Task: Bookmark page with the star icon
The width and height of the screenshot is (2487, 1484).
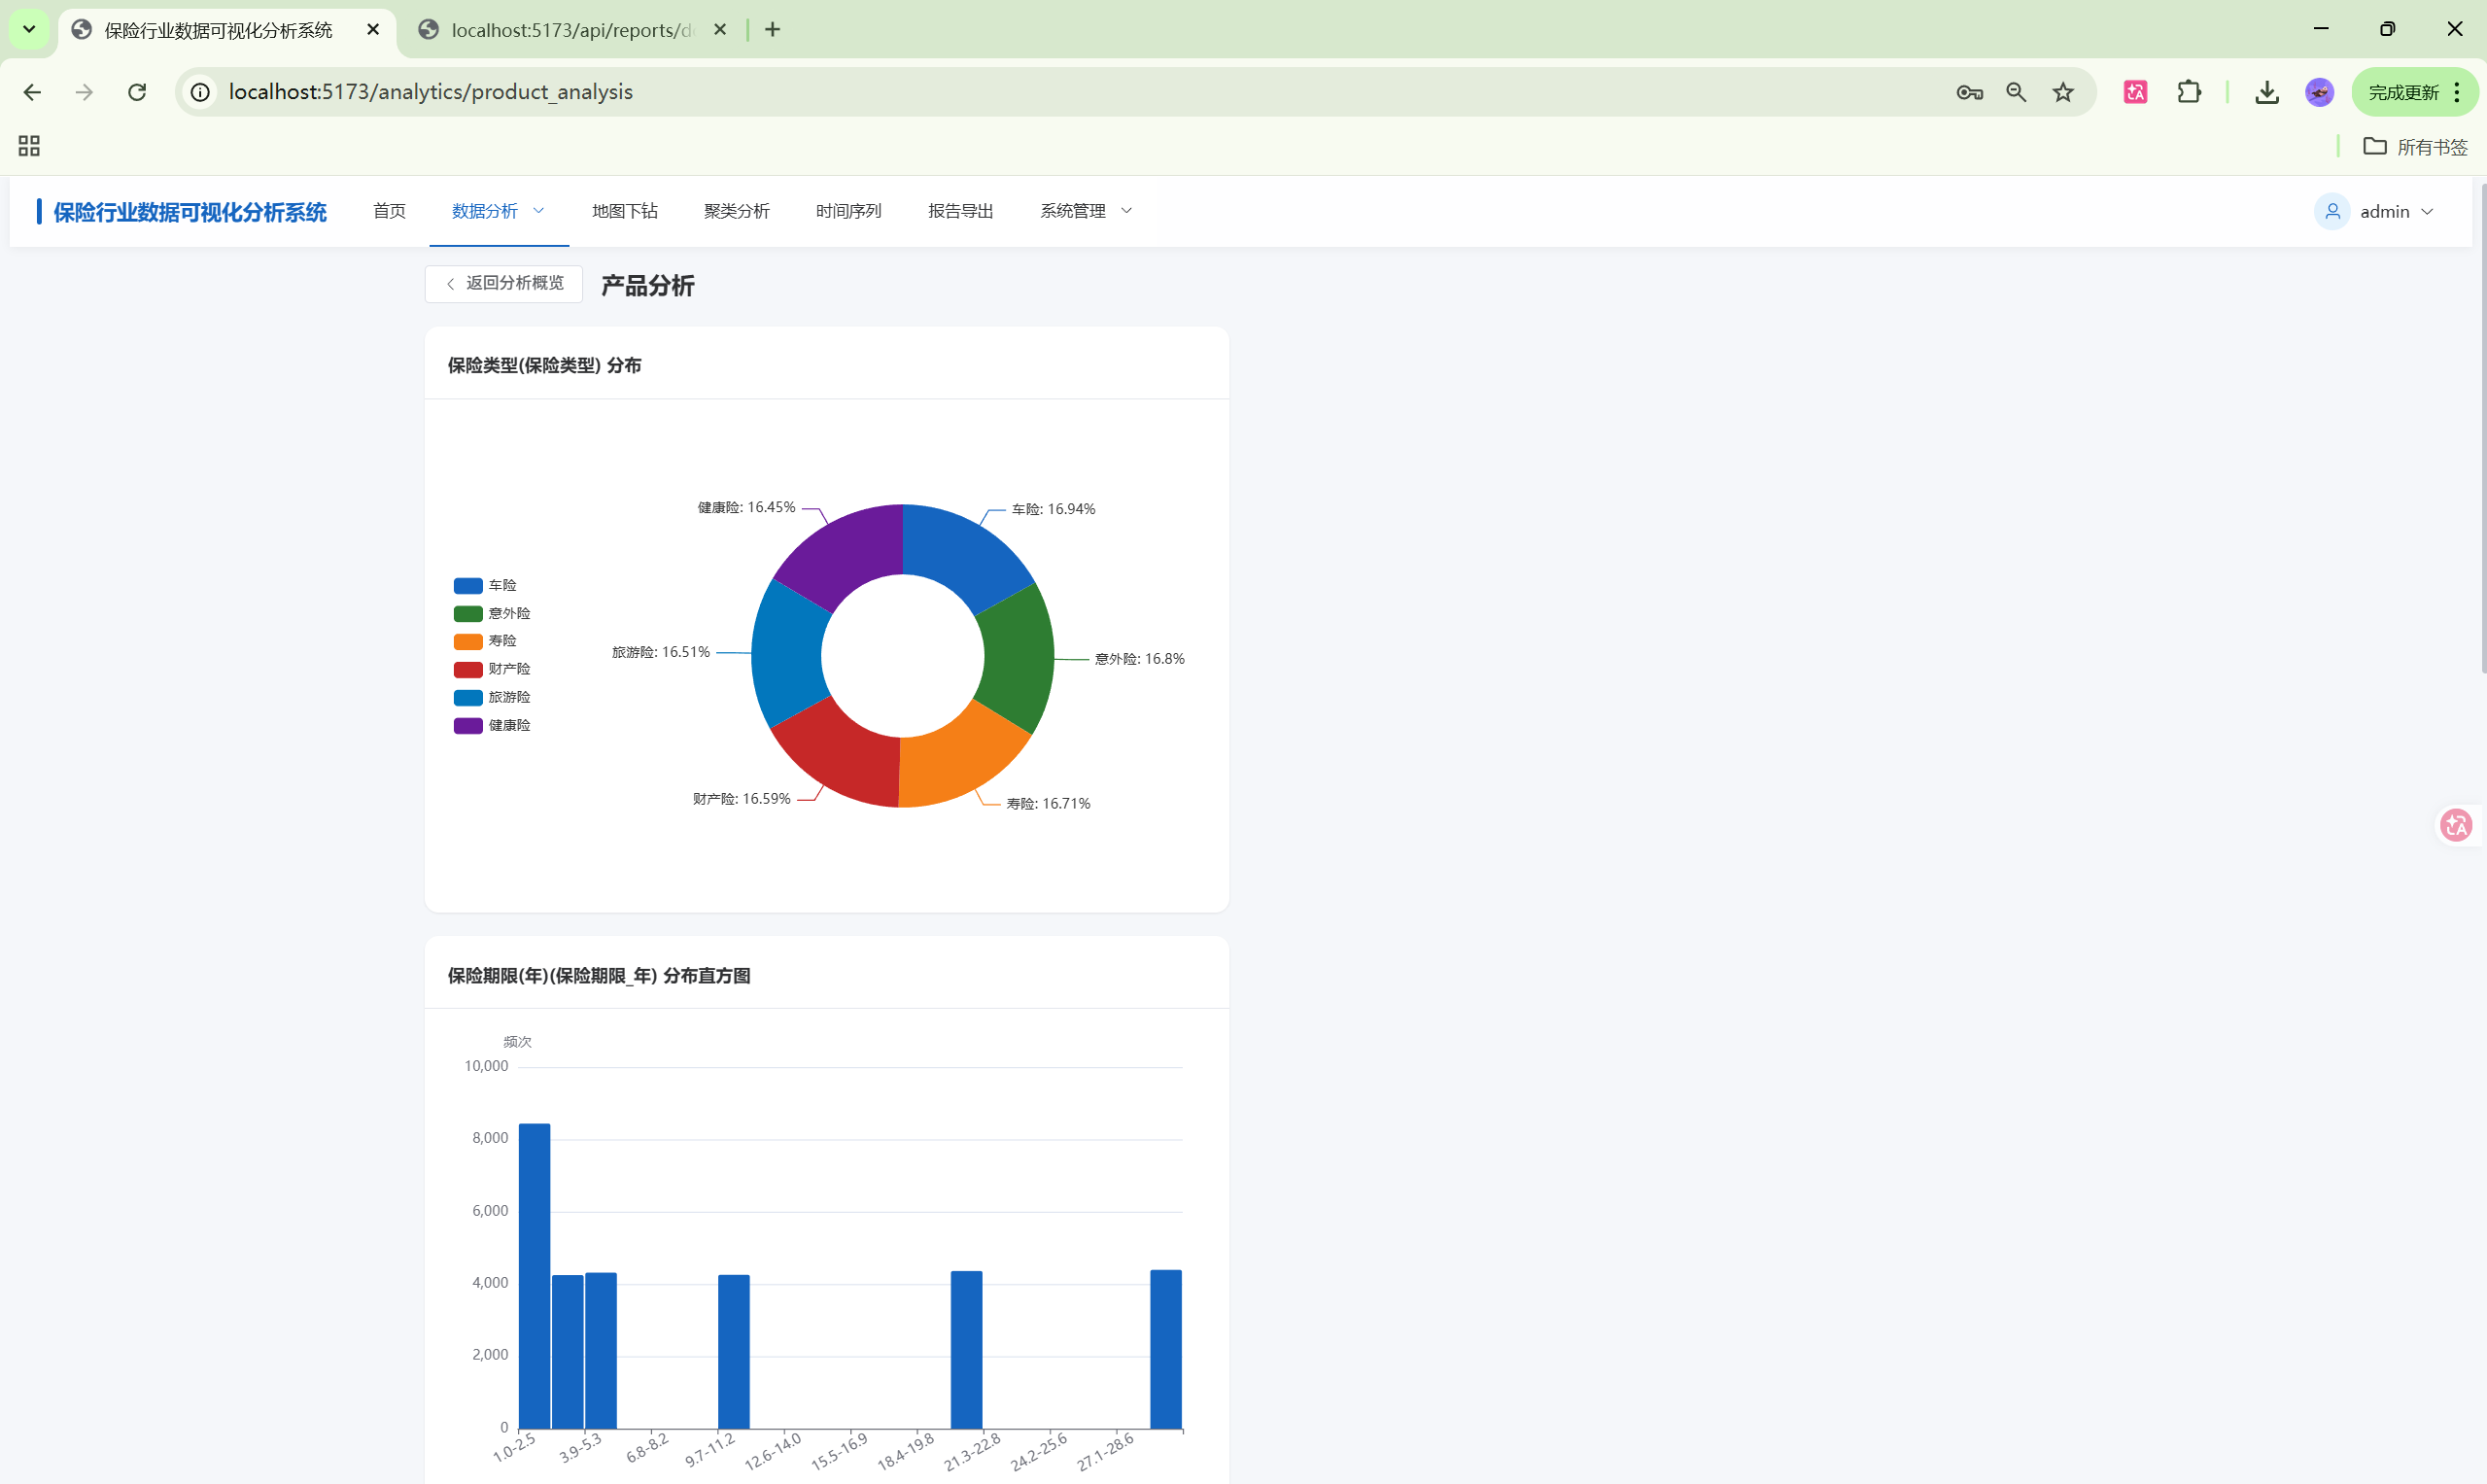Action: (2063, 92)
